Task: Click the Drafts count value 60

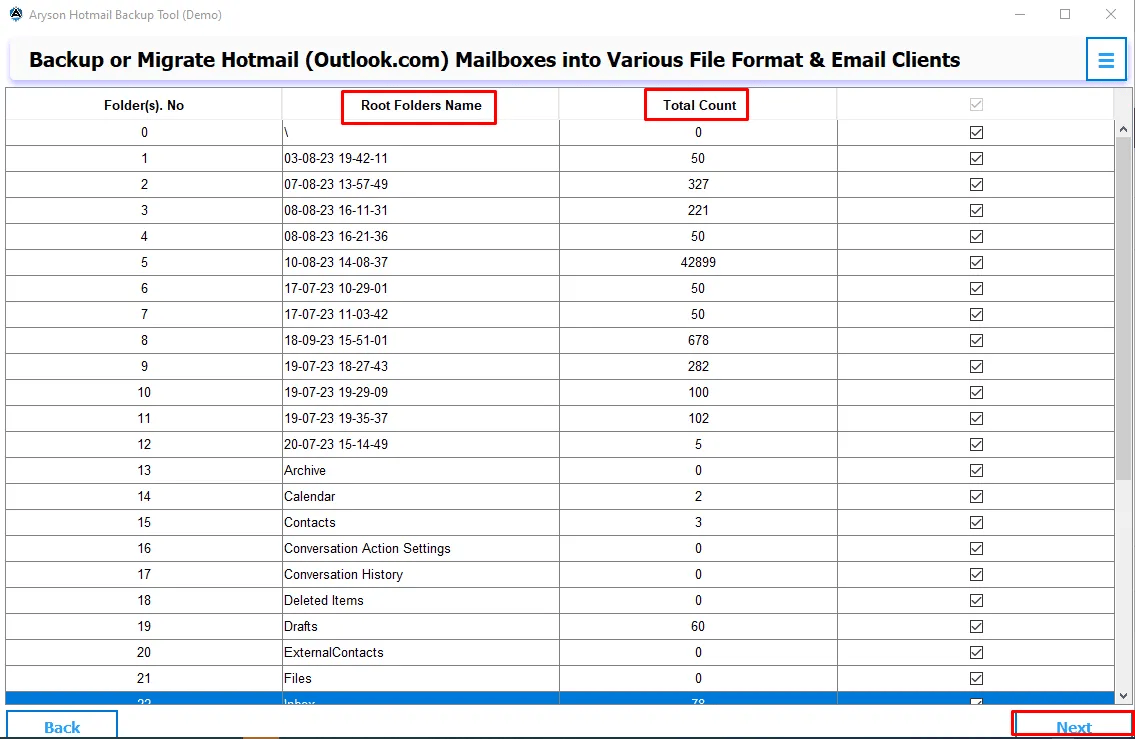Action: click(698, 627)
